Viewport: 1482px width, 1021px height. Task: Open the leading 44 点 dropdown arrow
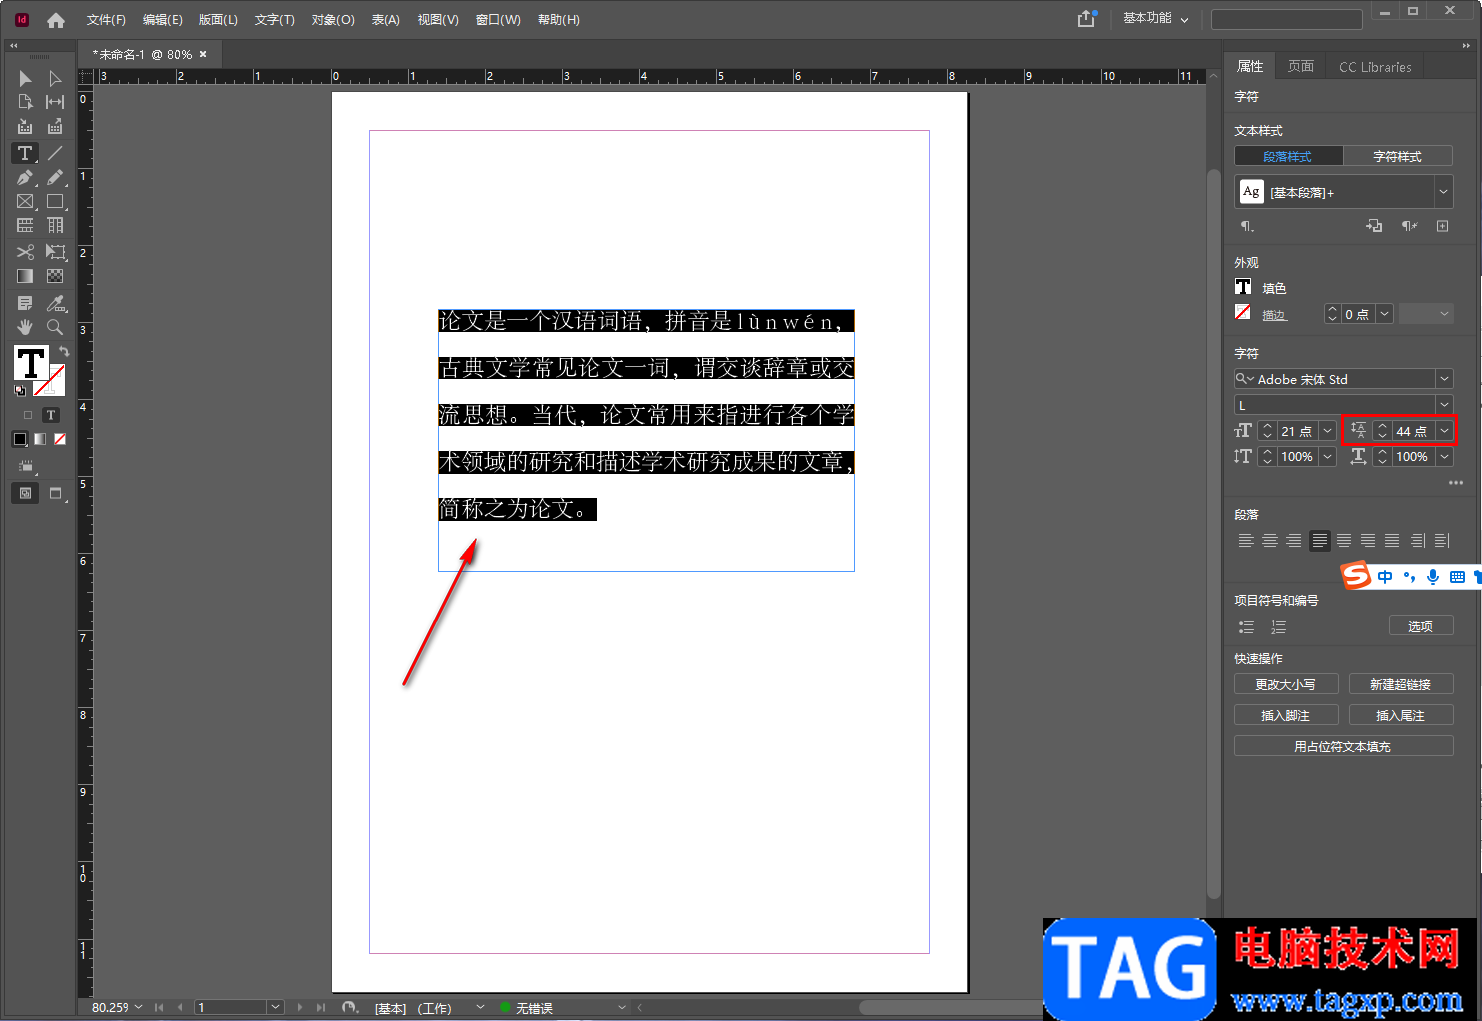click(x=1444, y=431)
